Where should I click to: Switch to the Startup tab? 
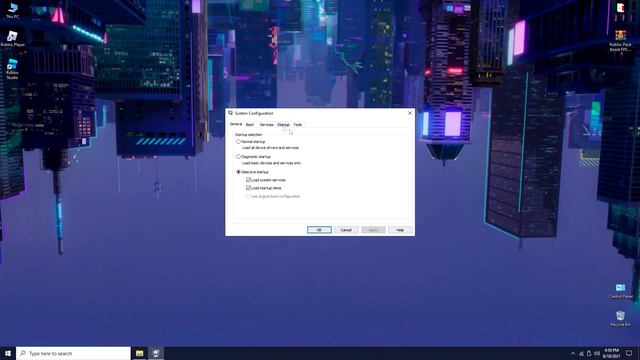coord(283,124)
